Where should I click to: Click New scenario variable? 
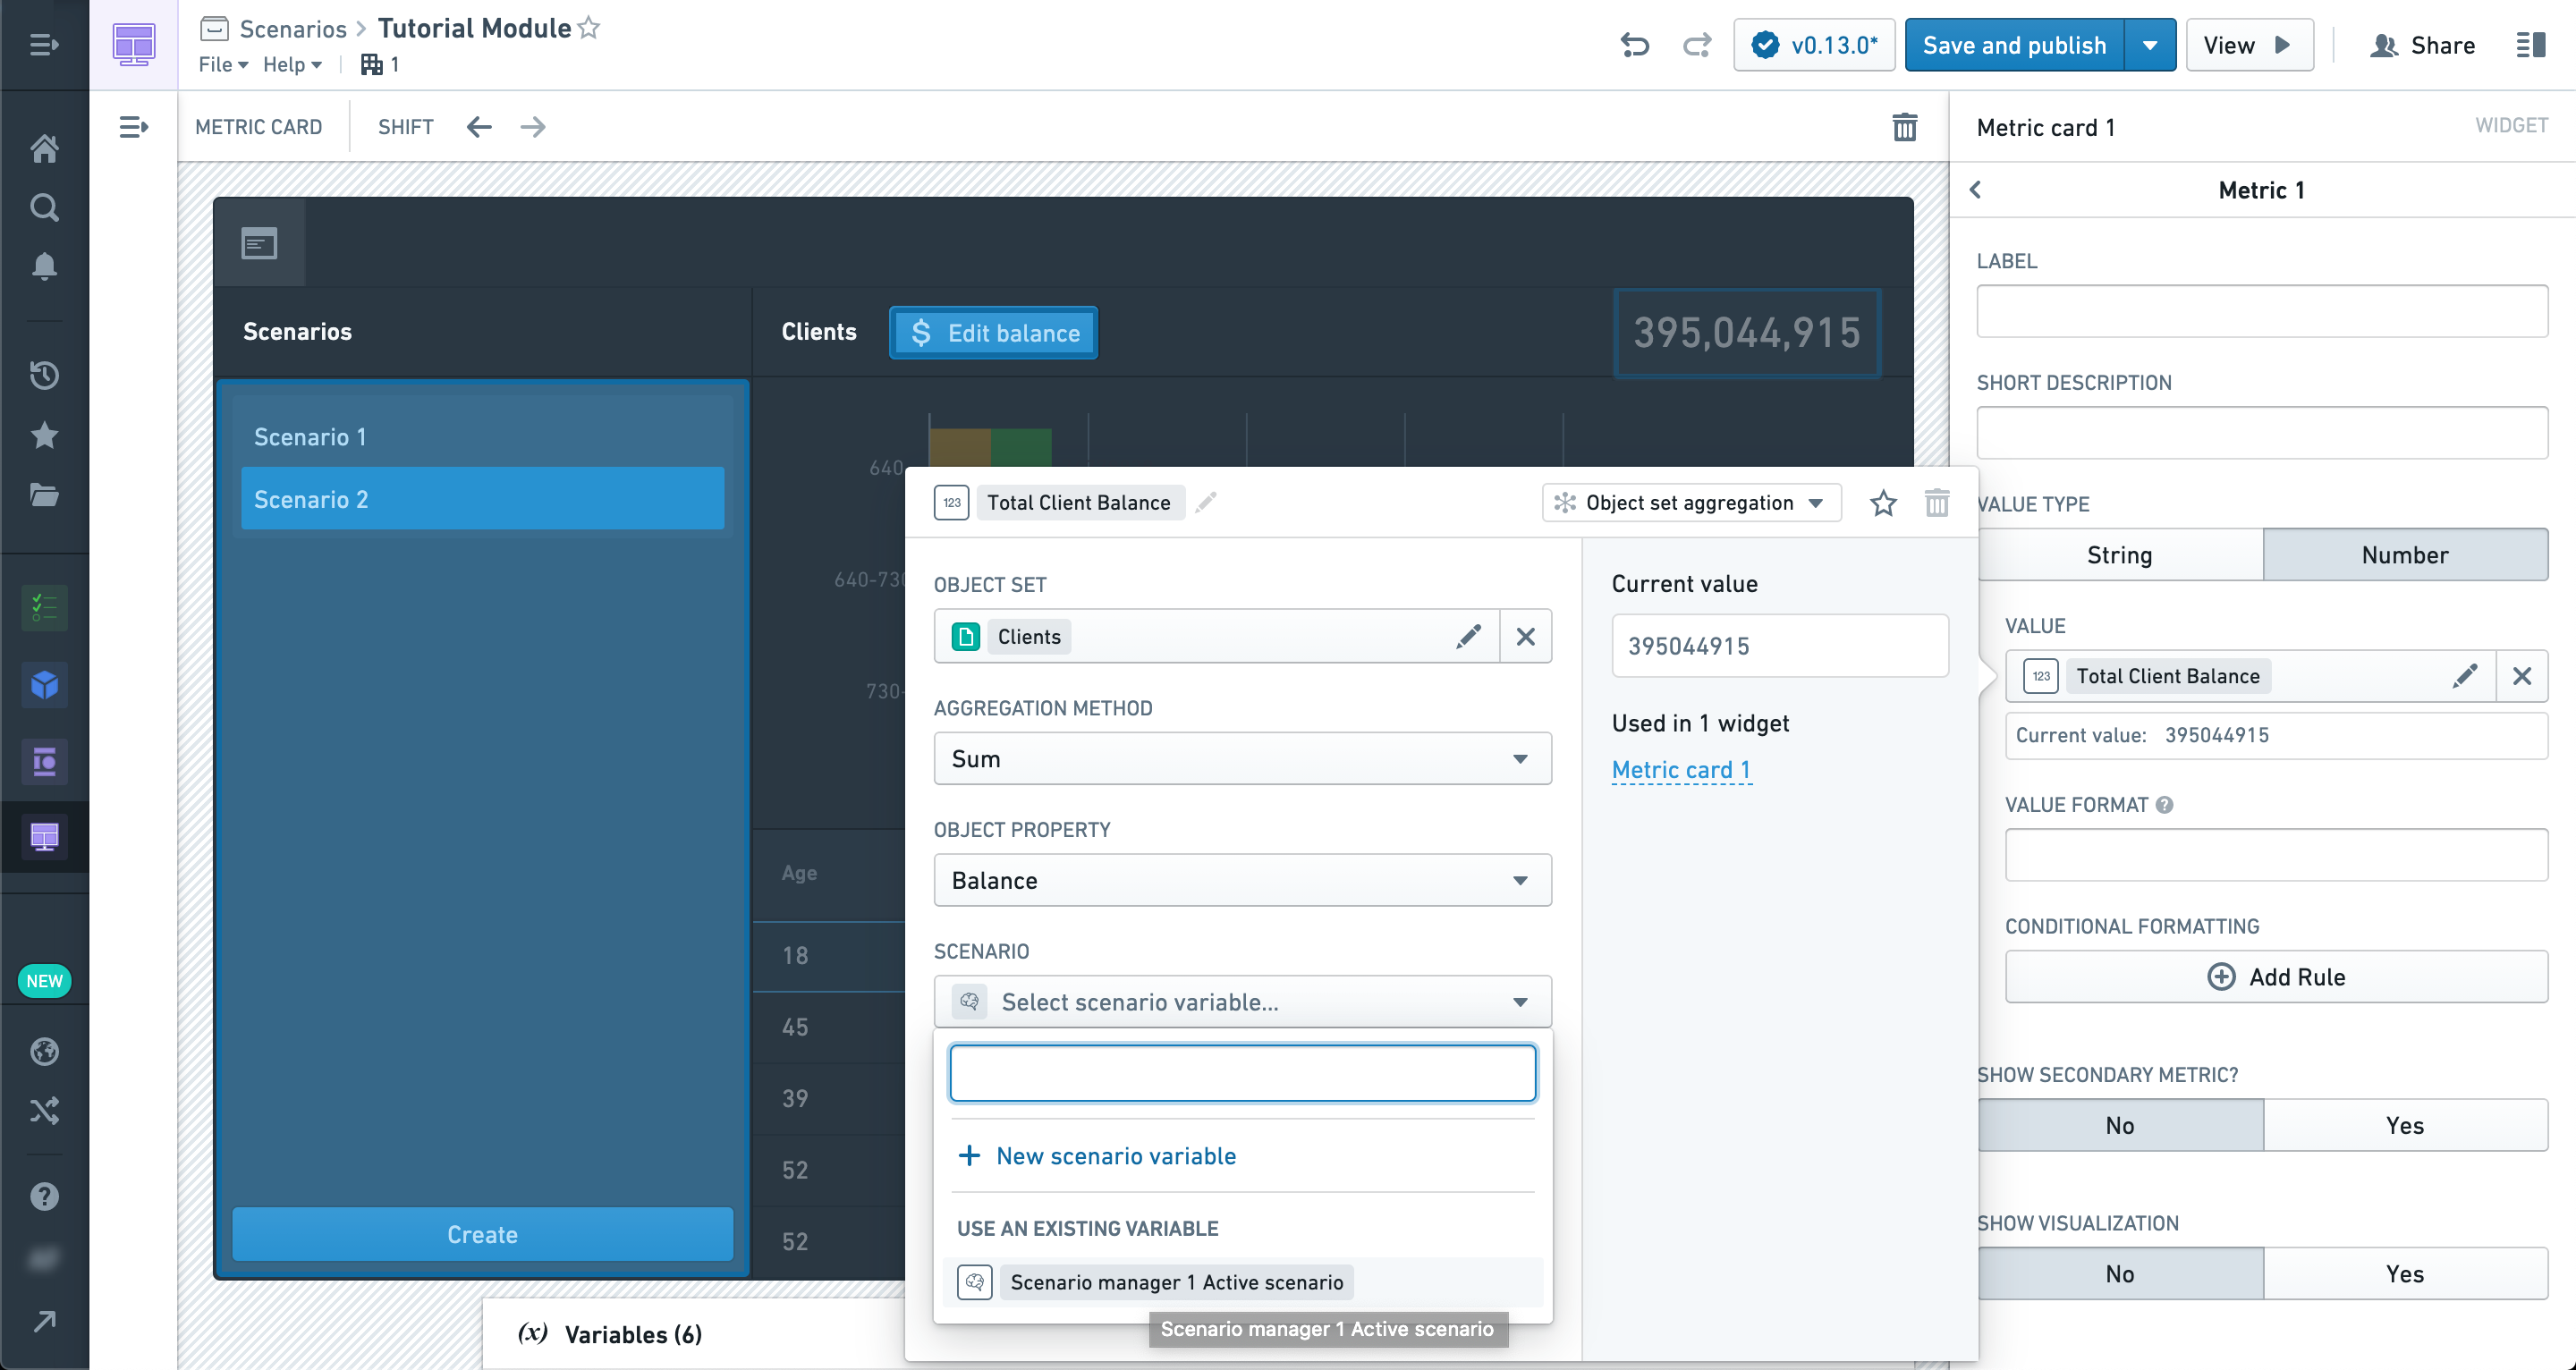1098,1156
